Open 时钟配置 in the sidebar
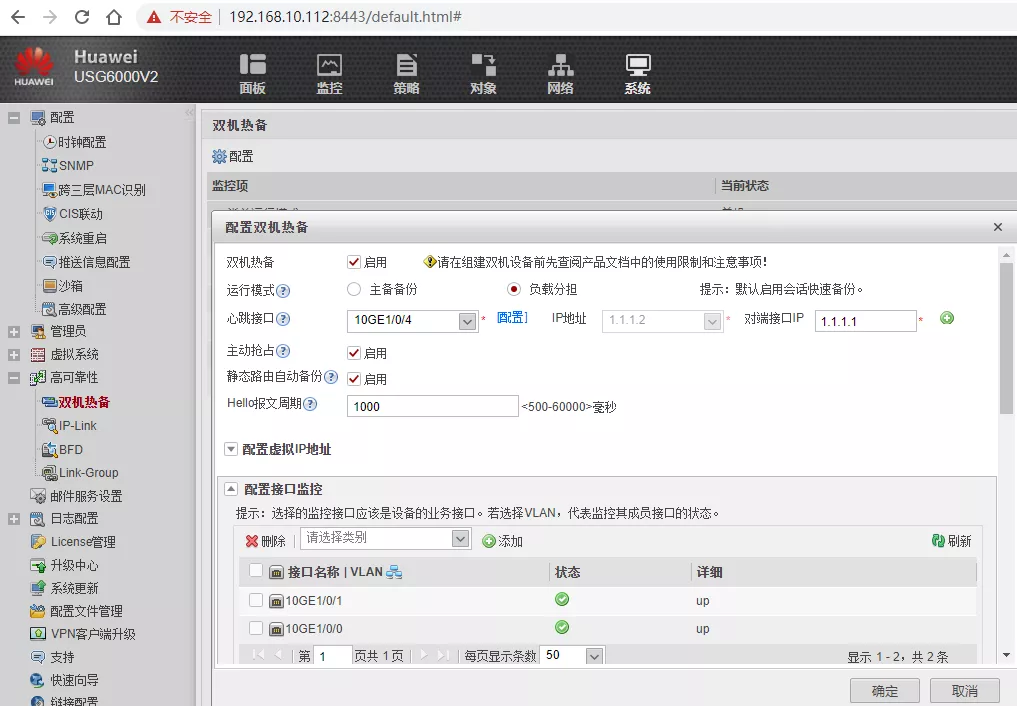The image size is (1017, 706). 81,143
